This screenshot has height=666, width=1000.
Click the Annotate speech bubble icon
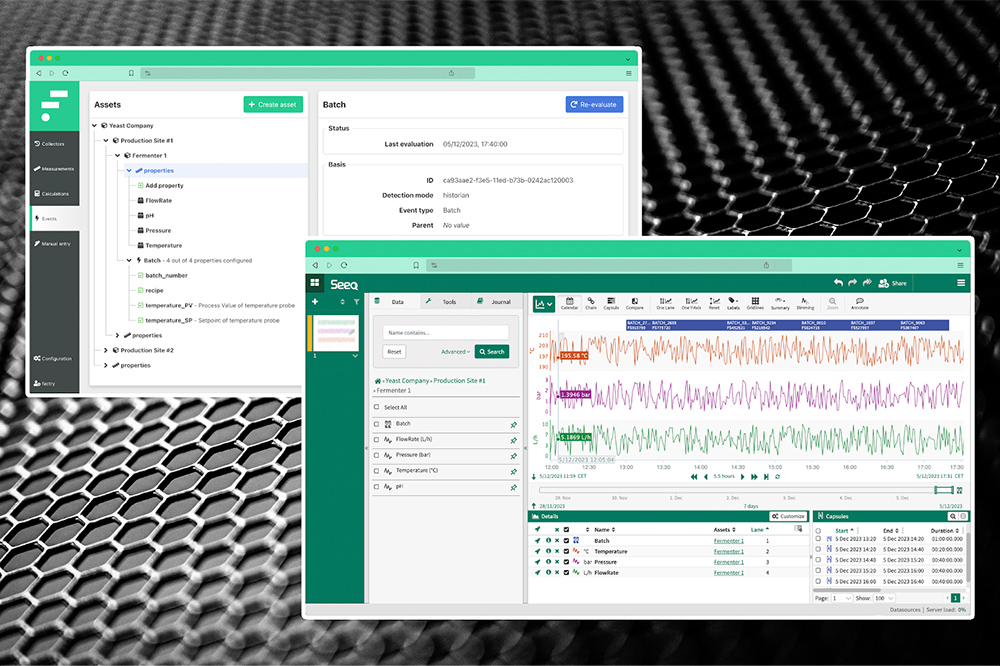860,303
